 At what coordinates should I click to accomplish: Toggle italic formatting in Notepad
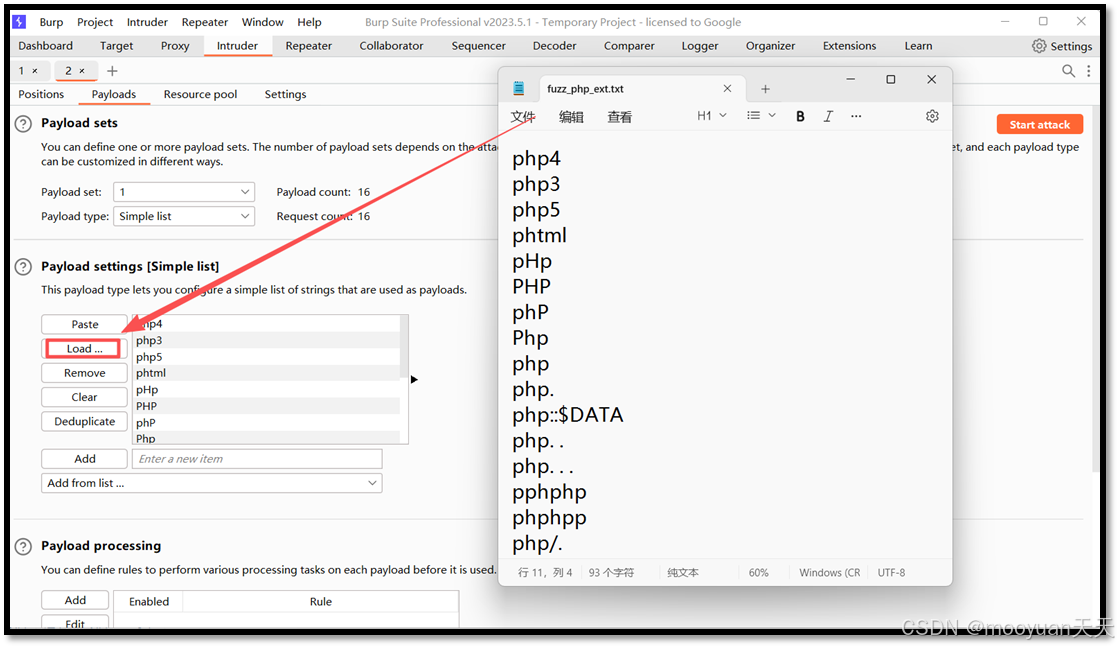pos(828,116)
